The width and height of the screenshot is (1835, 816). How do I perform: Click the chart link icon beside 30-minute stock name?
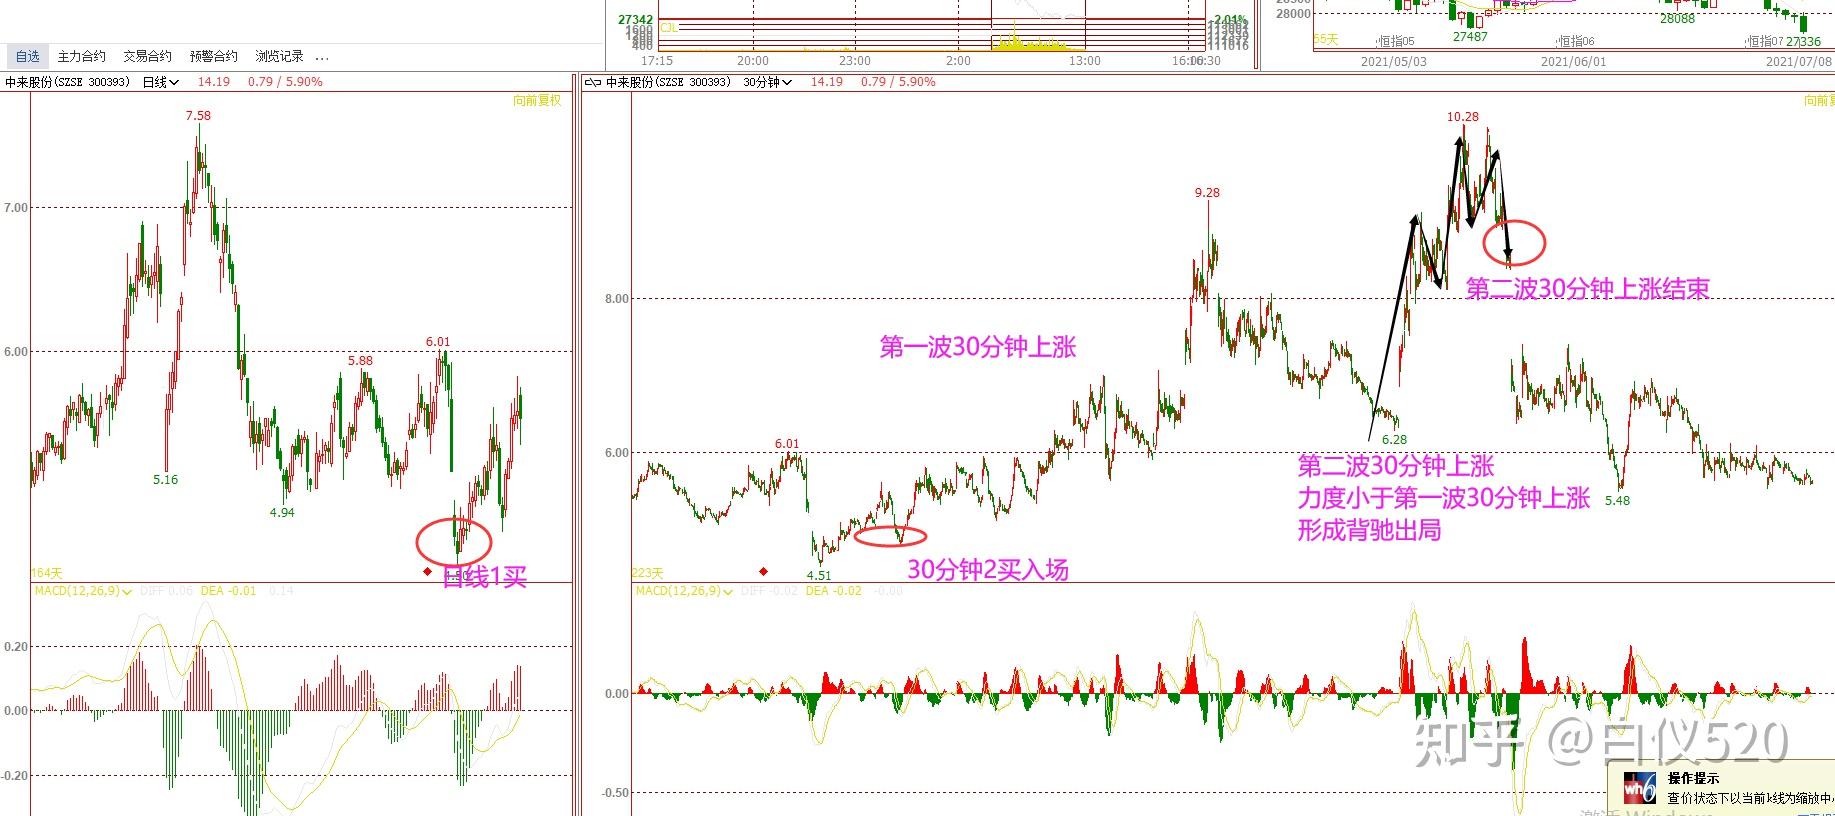592,82
